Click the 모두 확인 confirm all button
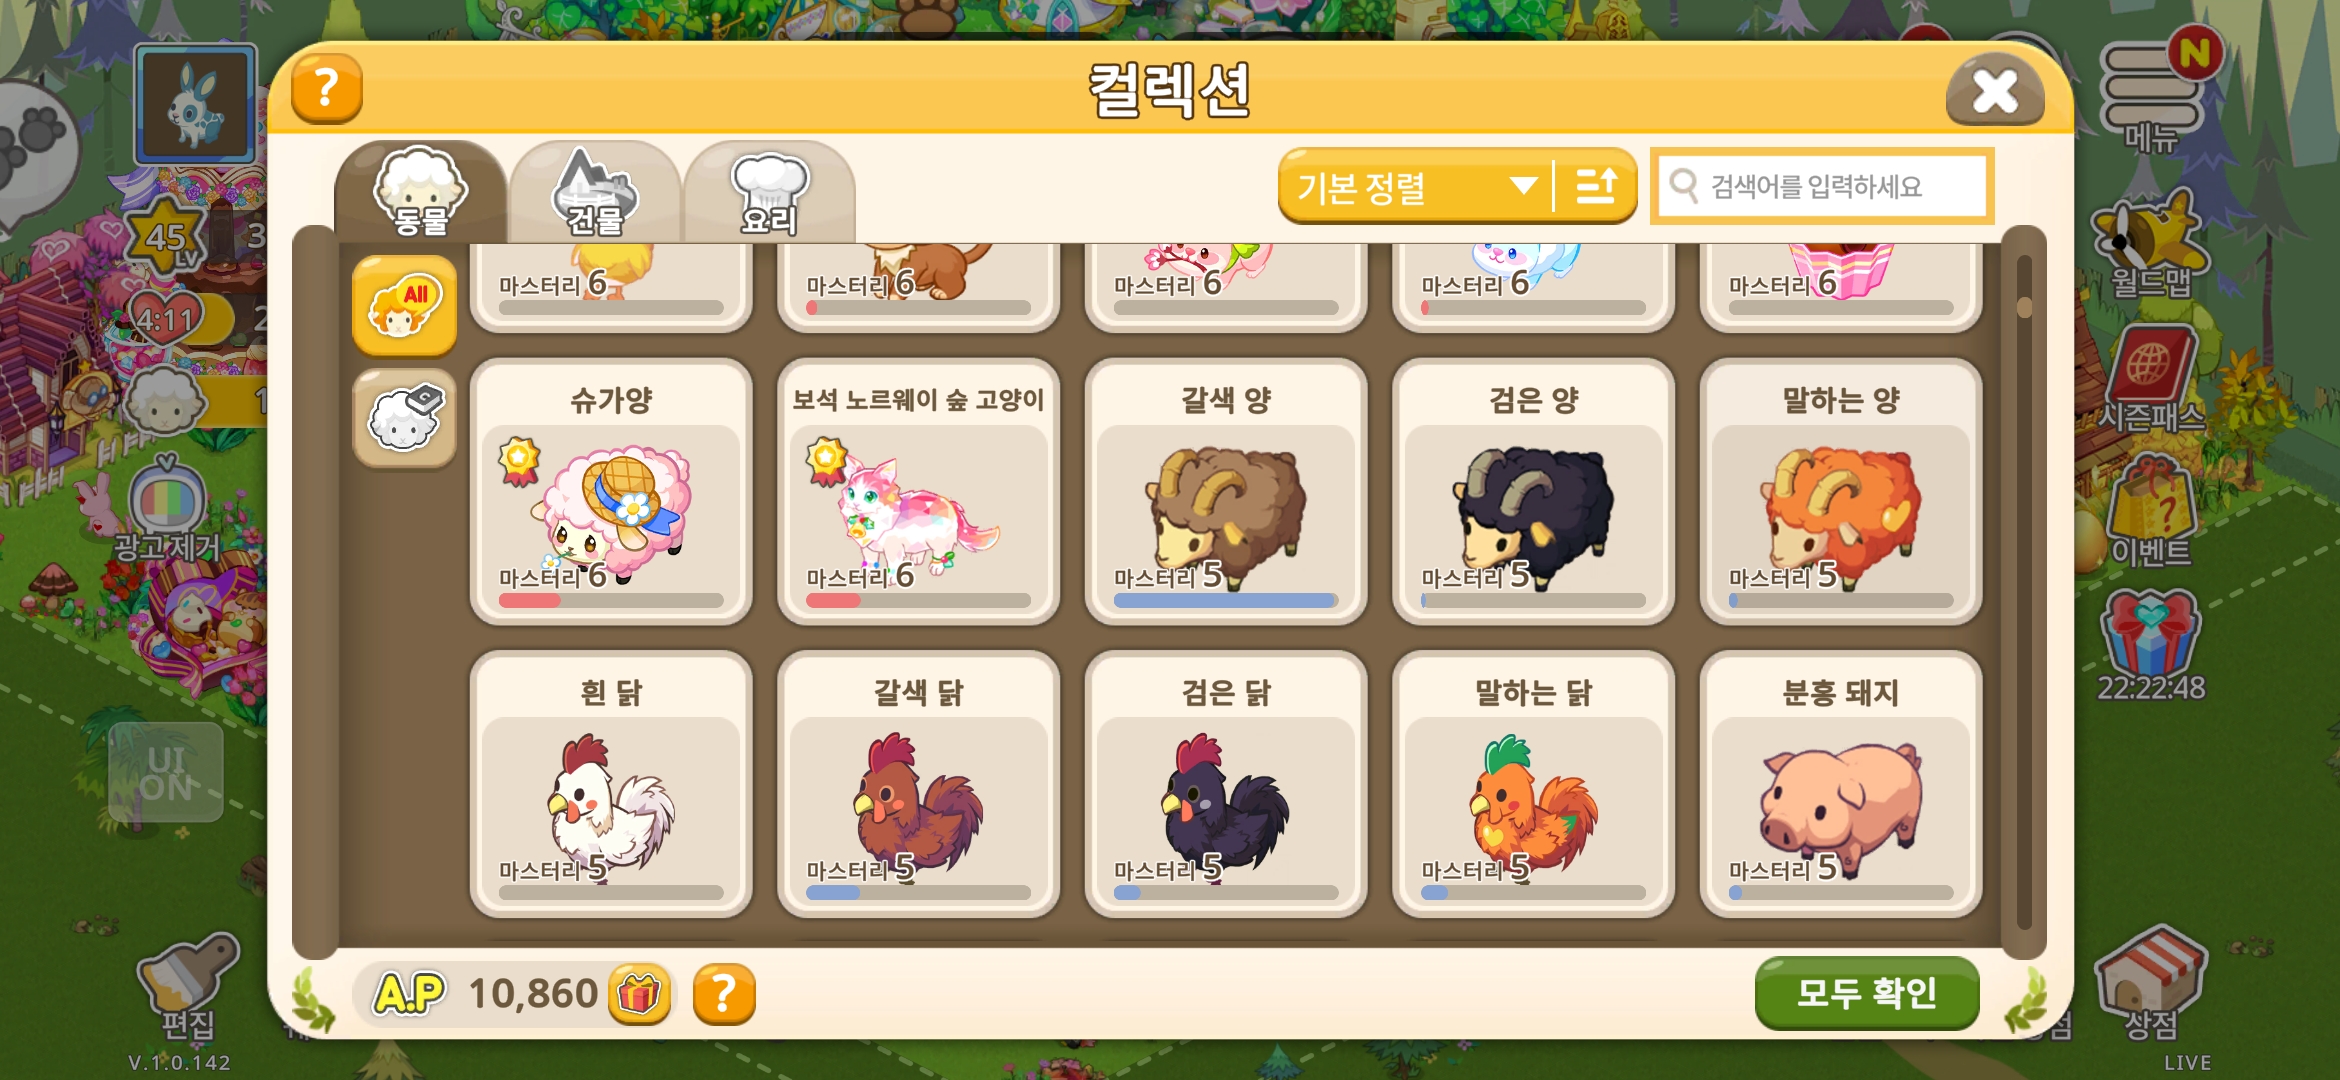This screenshot has width=2340, height=1080. [x=1867, y=993]
